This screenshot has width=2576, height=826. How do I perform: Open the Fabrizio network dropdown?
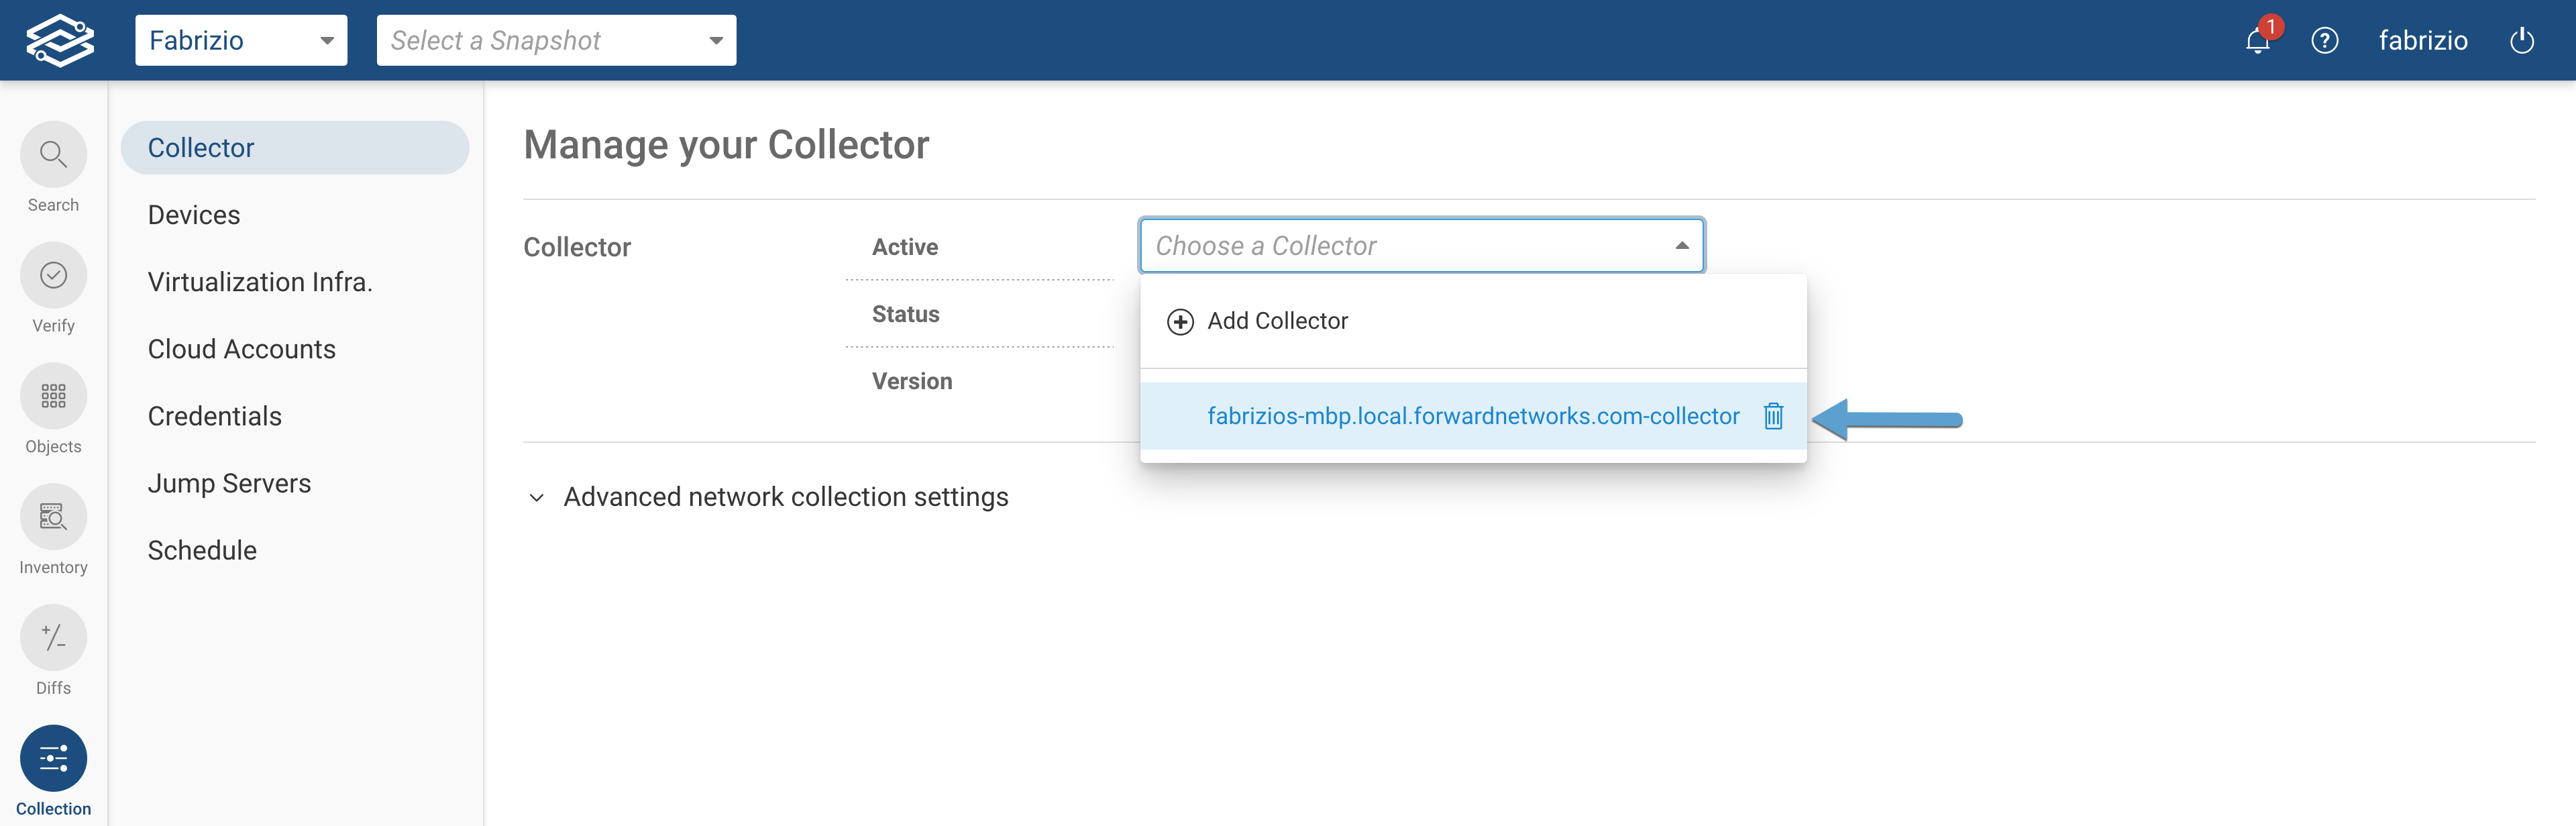coord(241,41)
